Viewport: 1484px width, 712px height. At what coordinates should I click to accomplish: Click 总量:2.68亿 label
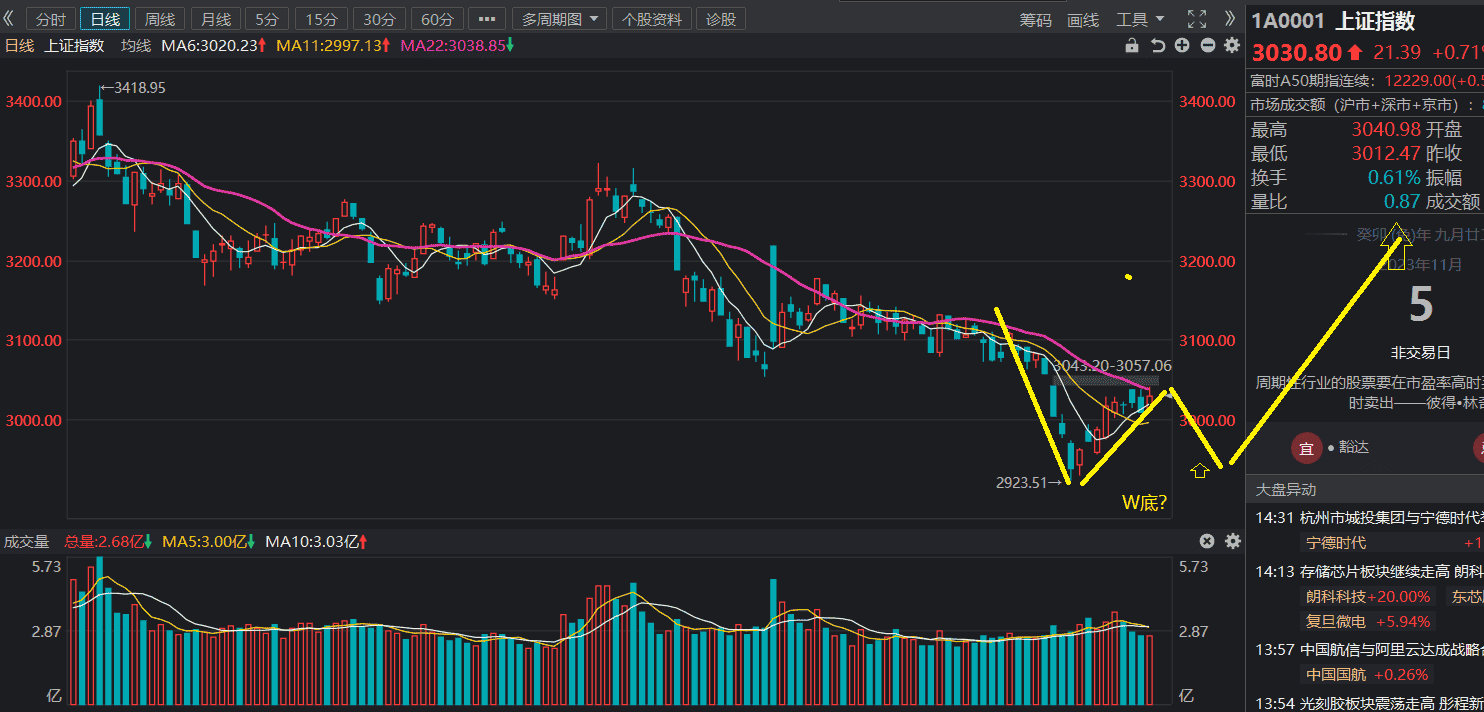point(108,541)
